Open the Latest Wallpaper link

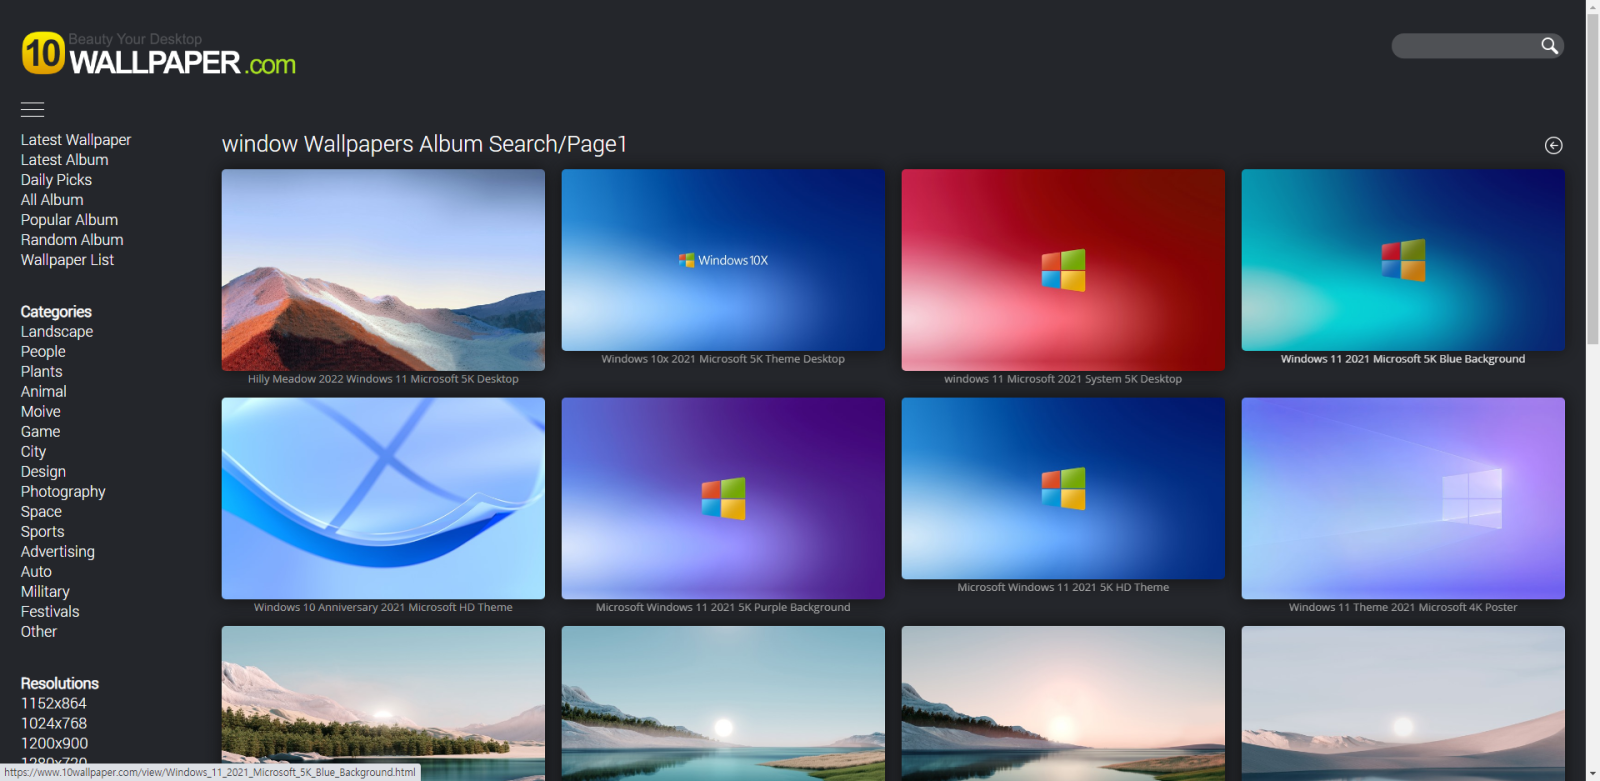click(x=76, y=140)
